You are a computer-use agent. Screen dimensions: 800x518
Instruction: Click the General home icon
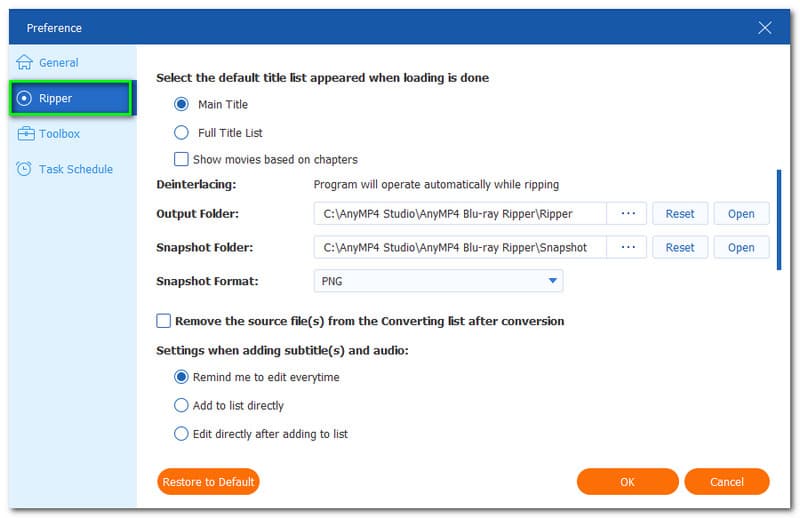coord(25,62)
